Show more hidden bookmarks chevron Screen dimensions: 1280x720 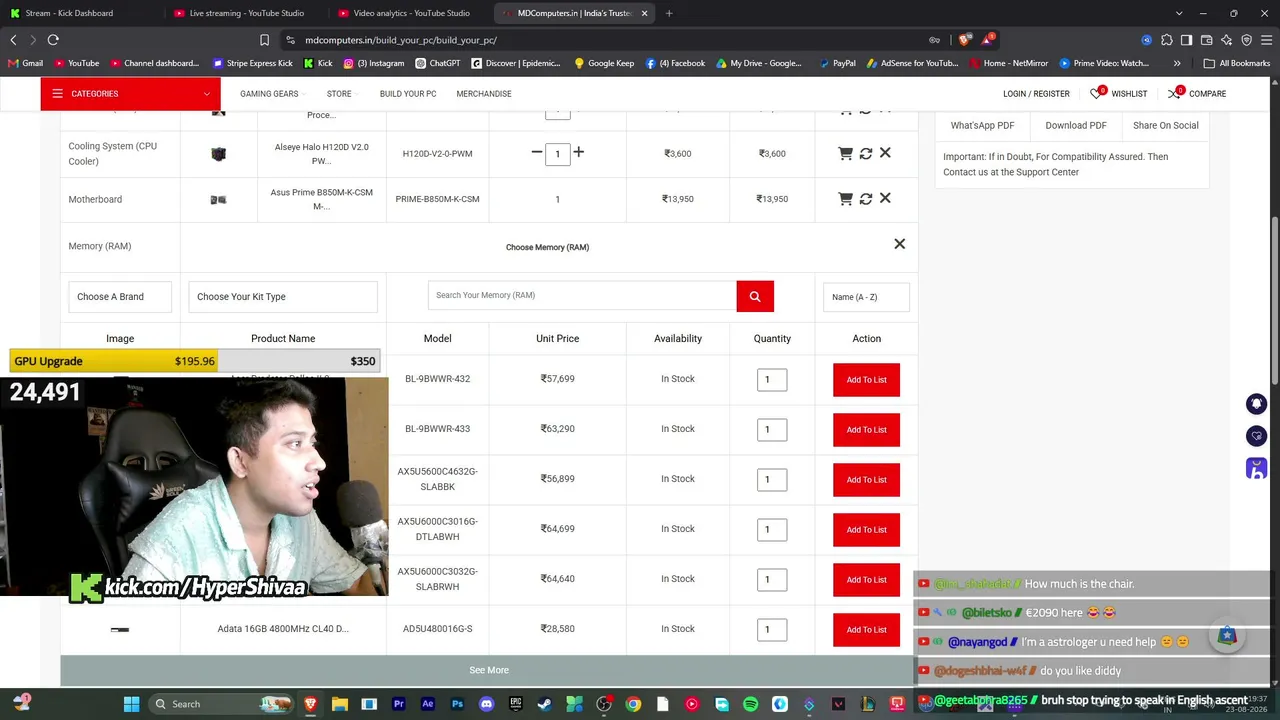click(1177, 63)
